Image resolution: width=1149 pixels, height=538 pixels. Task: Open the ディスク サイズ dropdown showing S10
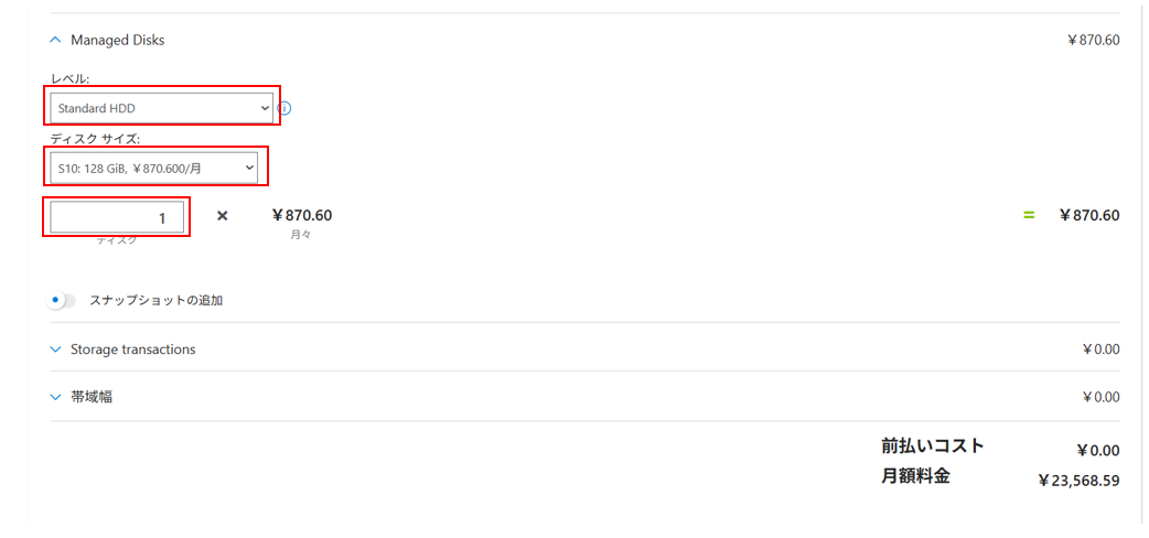pyautogui.click(x=156, y=169)
